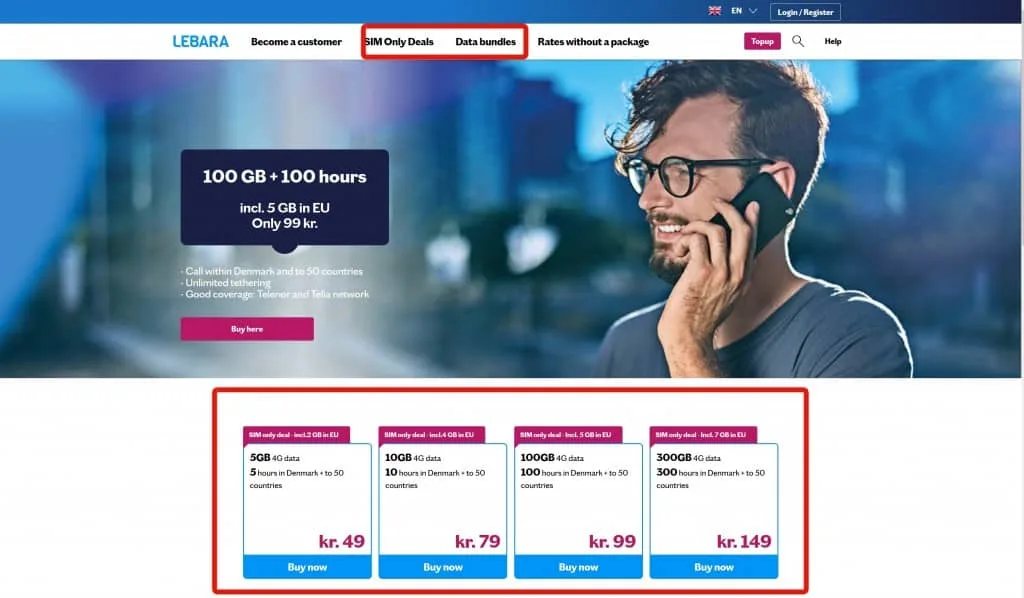Click the 100 GB + 100 hours promo box
The image size is (1024, 598).
coord(285,197)
